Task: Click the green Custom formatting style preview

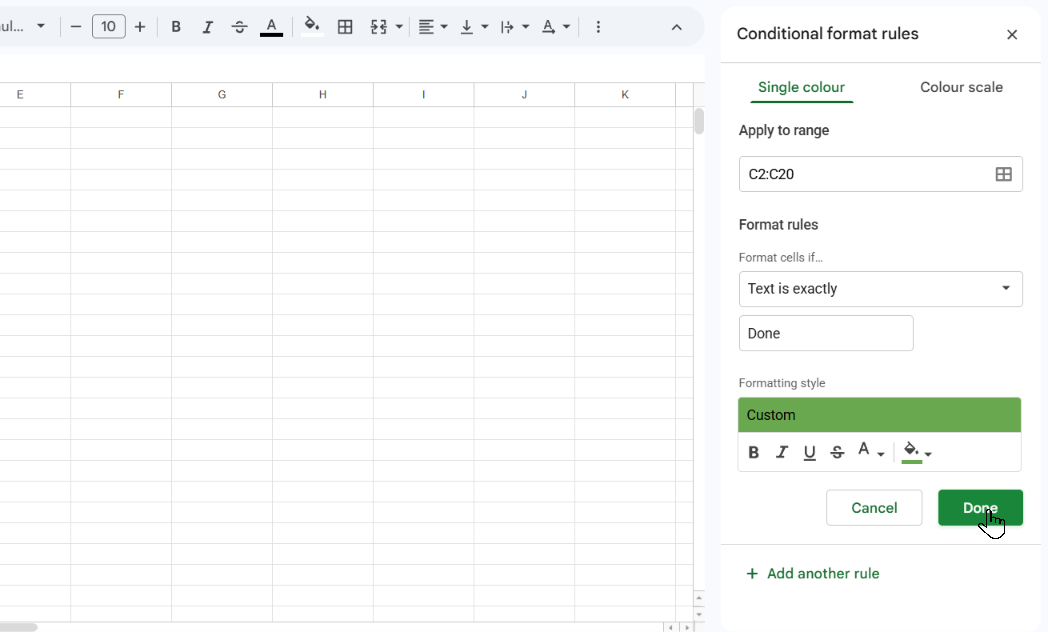Action: [x=880, y=415]
